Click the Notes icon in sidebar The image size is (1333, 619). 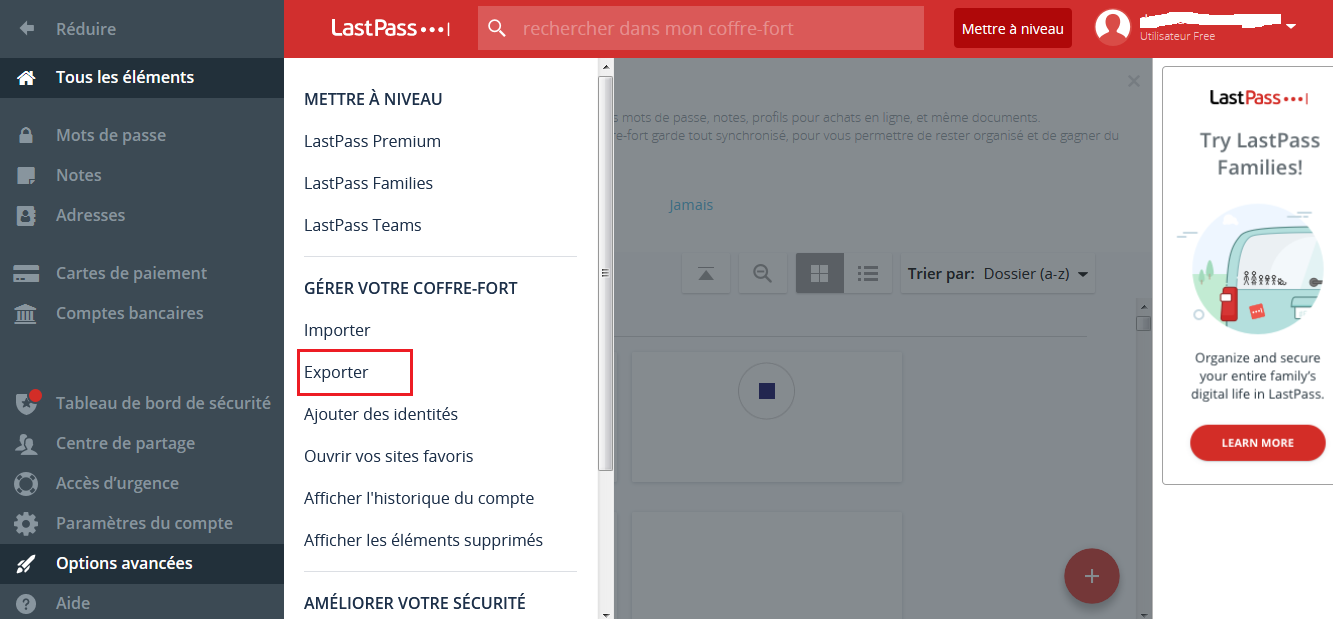tap(26, 175)
